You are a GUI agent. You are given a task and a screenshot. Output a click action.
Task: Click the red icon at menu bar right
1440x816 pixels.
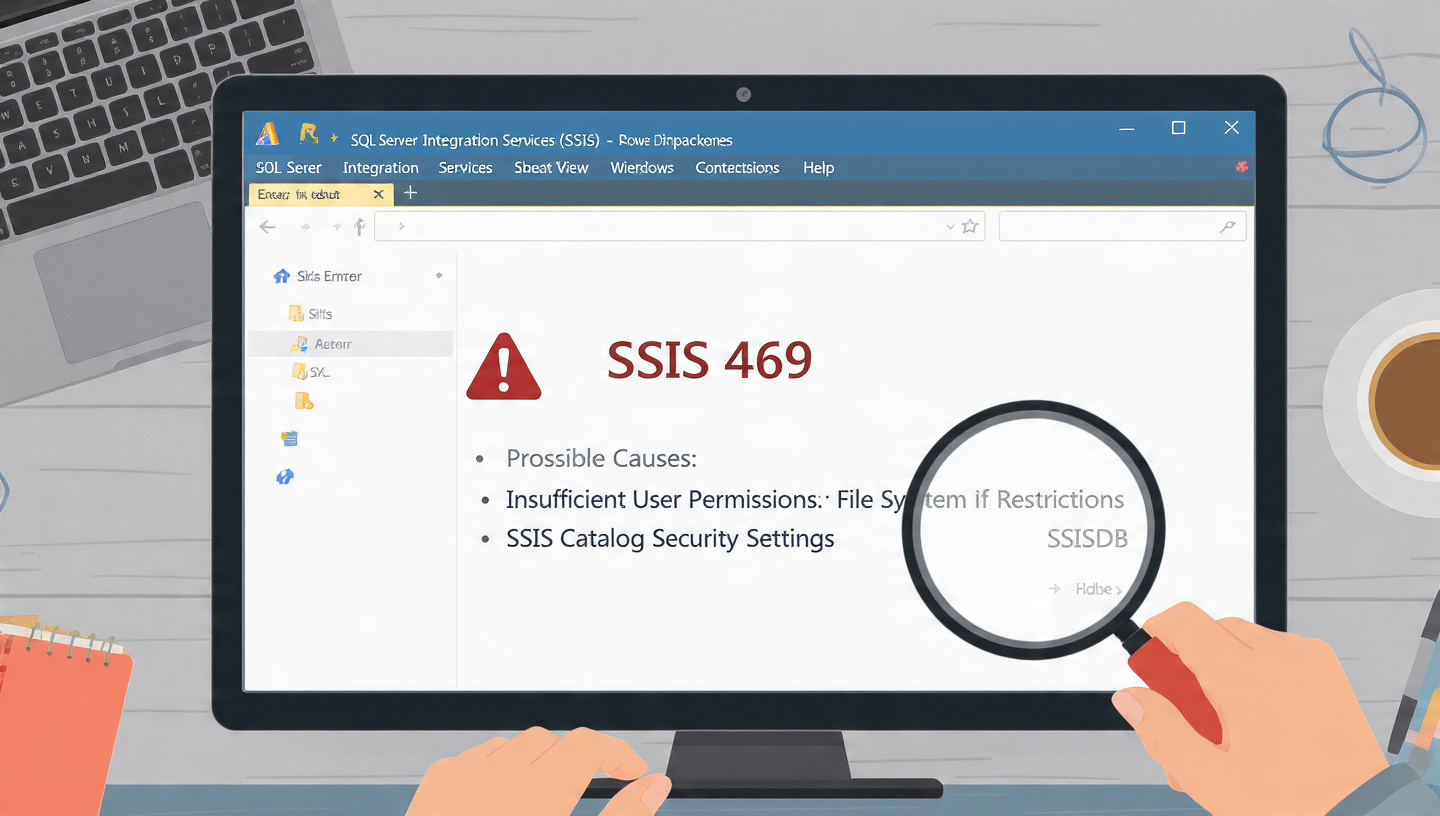pos(1243,167)
